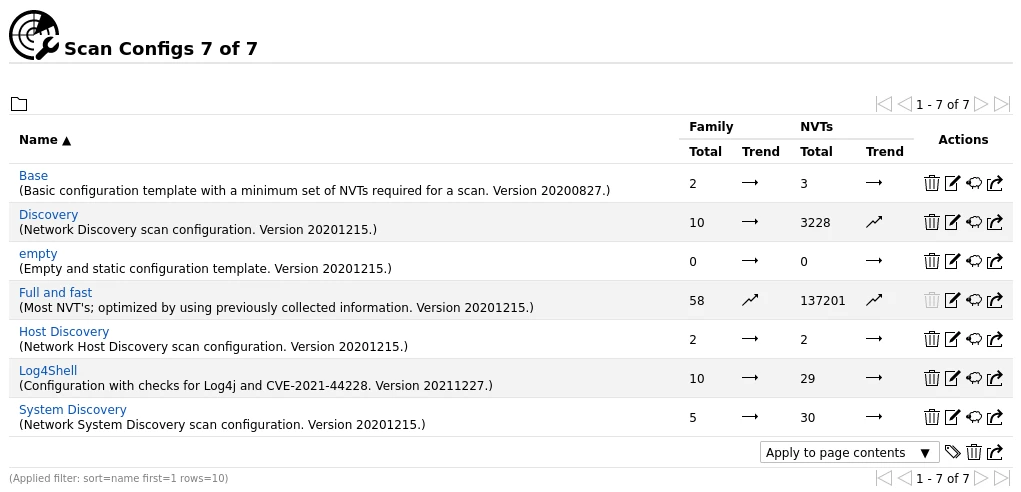Delete page contents with bottom trash icon
1021x492 pixels.
974,453
